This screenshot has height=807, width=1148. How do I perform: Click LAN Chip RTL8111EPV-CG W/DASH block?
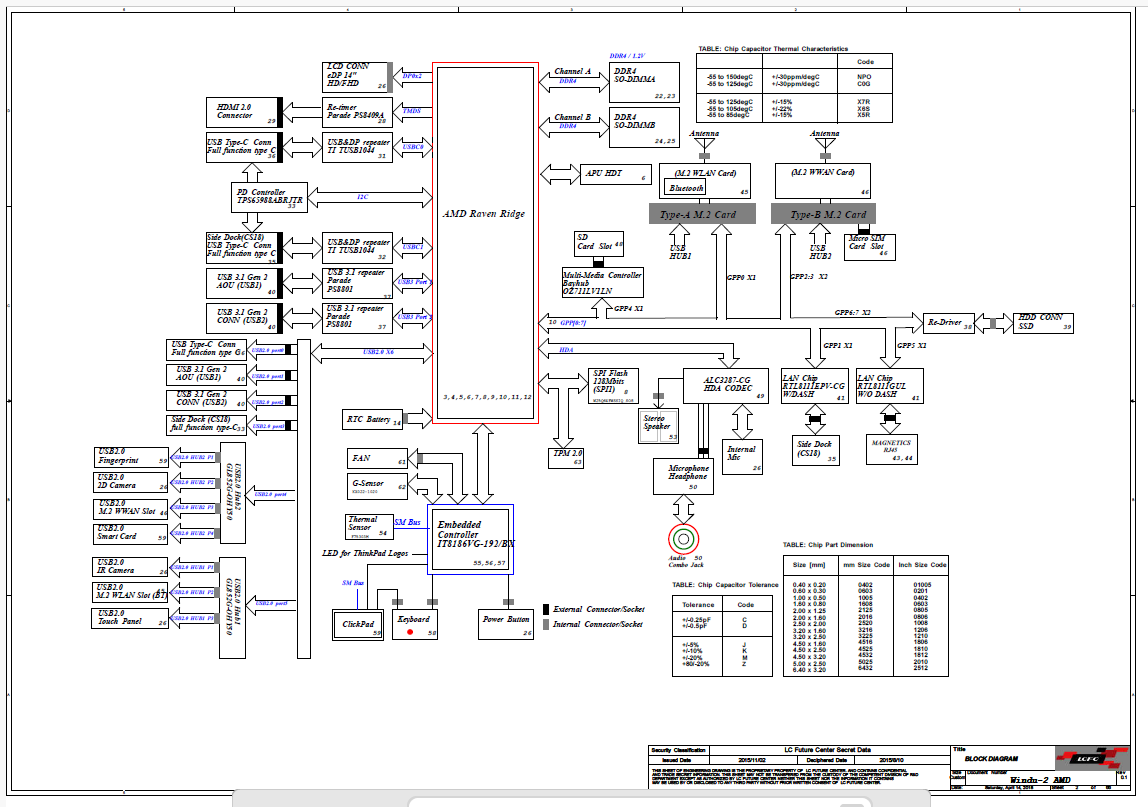click(x=814, y=386)
